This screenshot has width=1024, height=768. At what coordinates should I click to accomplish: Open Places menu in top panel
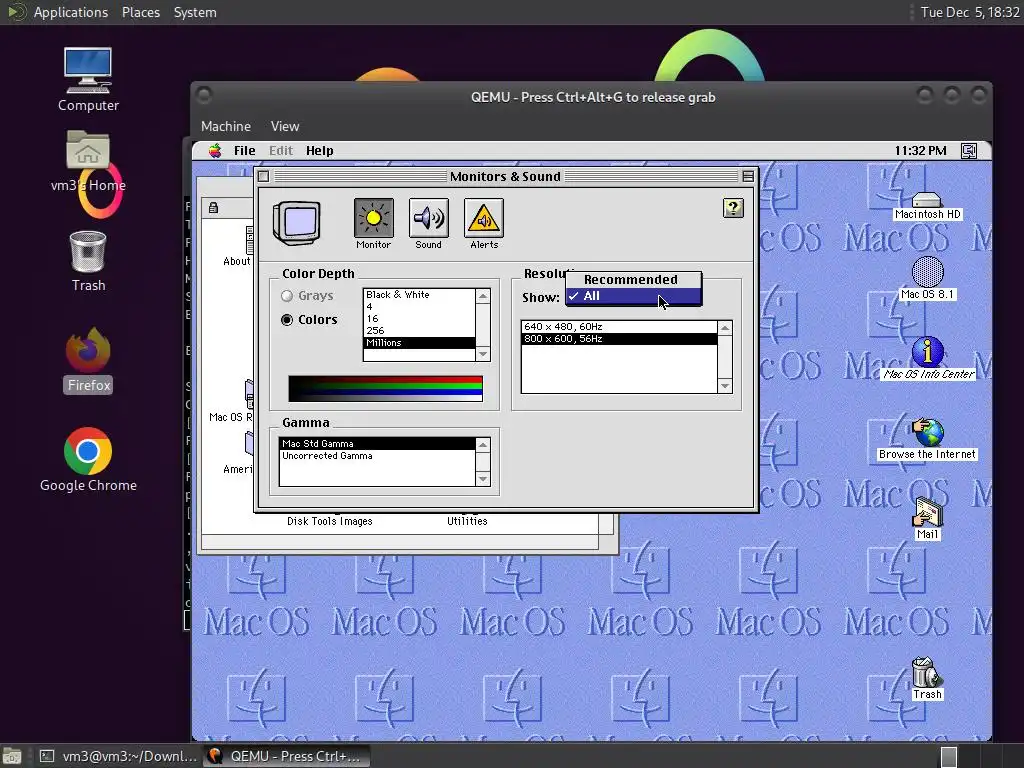pyautogui.click(x=140, y=12)
